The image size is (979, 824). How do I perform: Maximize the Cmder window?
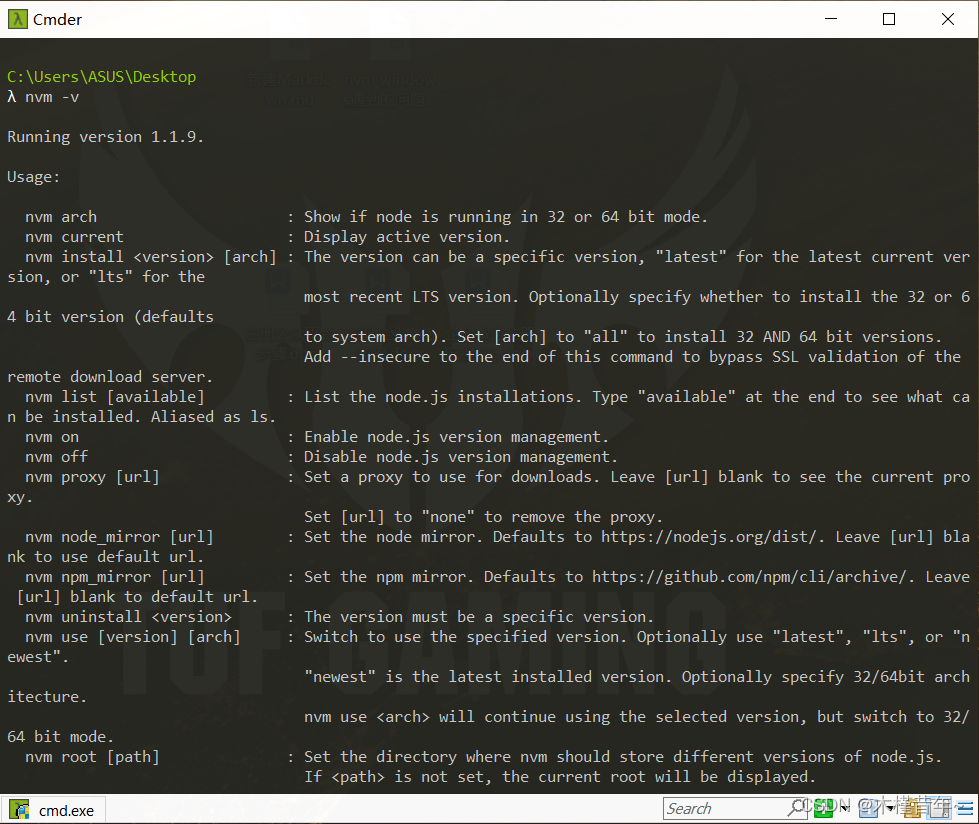click(x=888, y=19)
